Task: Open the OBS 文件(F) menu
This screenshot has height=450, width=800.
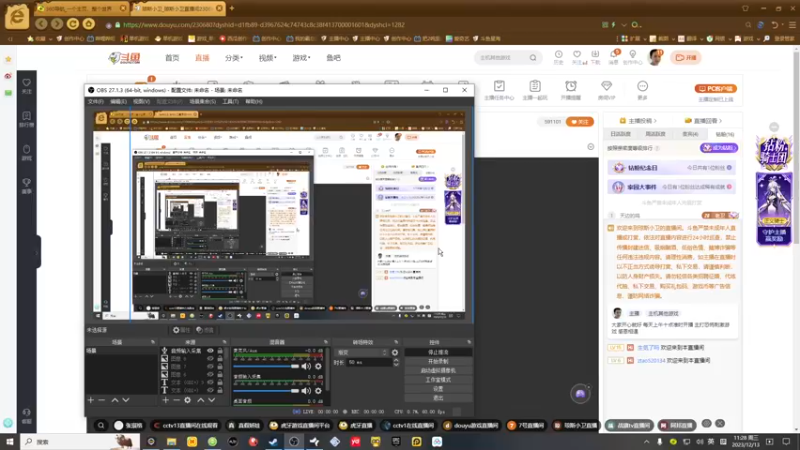Action: [x=95, y=102]
